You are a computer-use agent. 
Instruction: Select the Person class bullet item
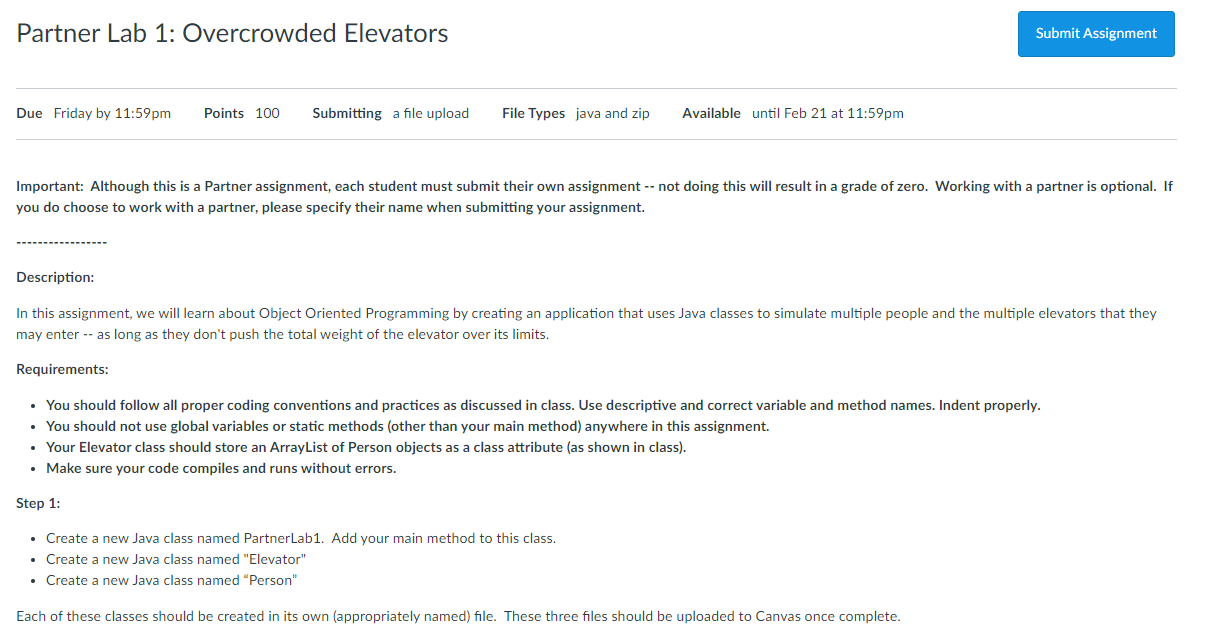tap(171, 580)
